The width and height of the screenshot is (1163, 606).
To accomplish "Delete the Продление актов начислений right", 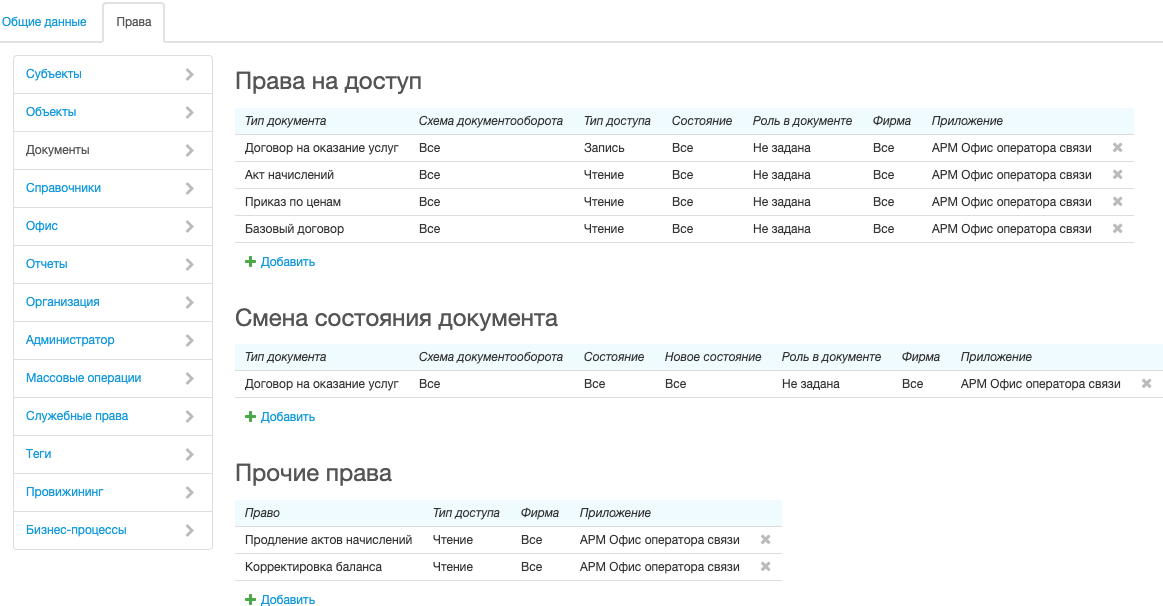I will (765, 539).
